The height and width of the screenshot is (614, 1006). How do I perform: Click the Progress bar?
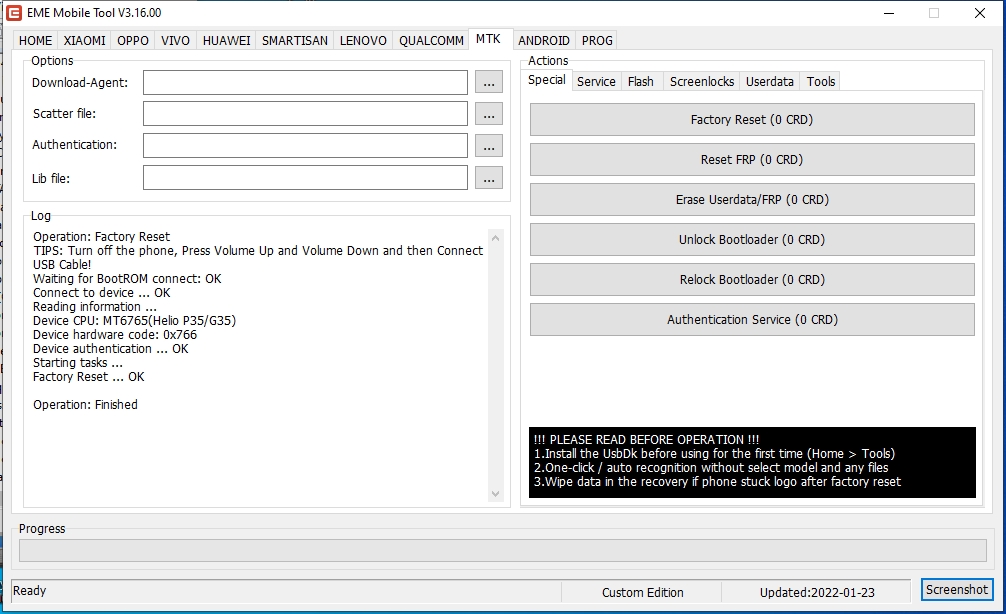tap(502, 551)
